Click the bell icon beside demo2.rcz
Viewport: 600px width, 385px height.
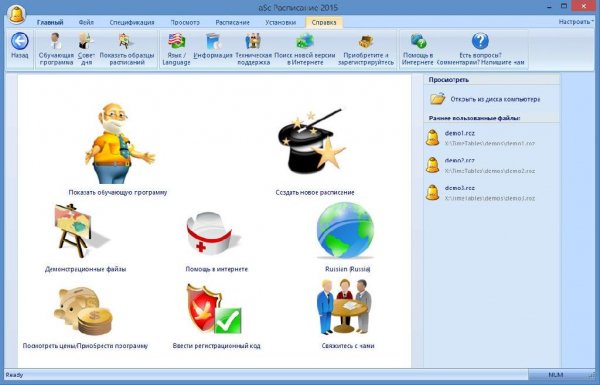433,165
